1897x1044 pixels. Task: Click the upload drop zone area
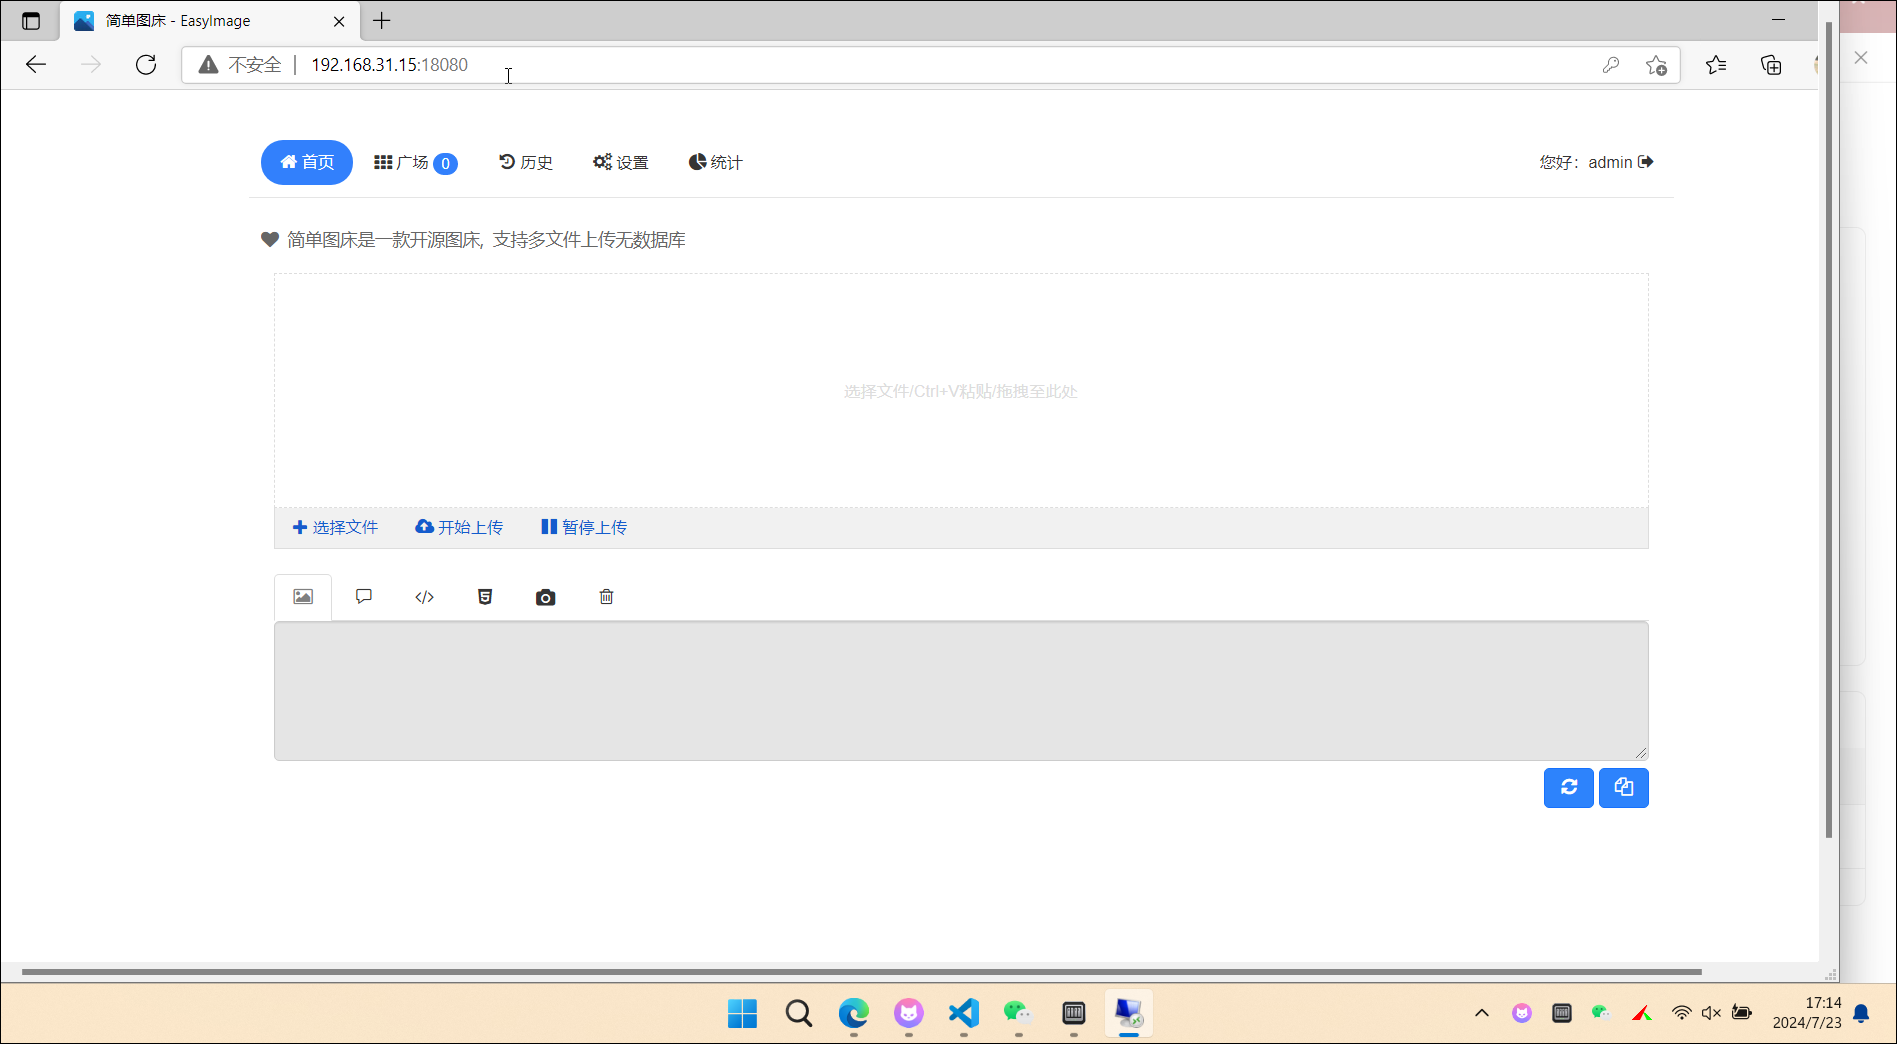[960, 391]
